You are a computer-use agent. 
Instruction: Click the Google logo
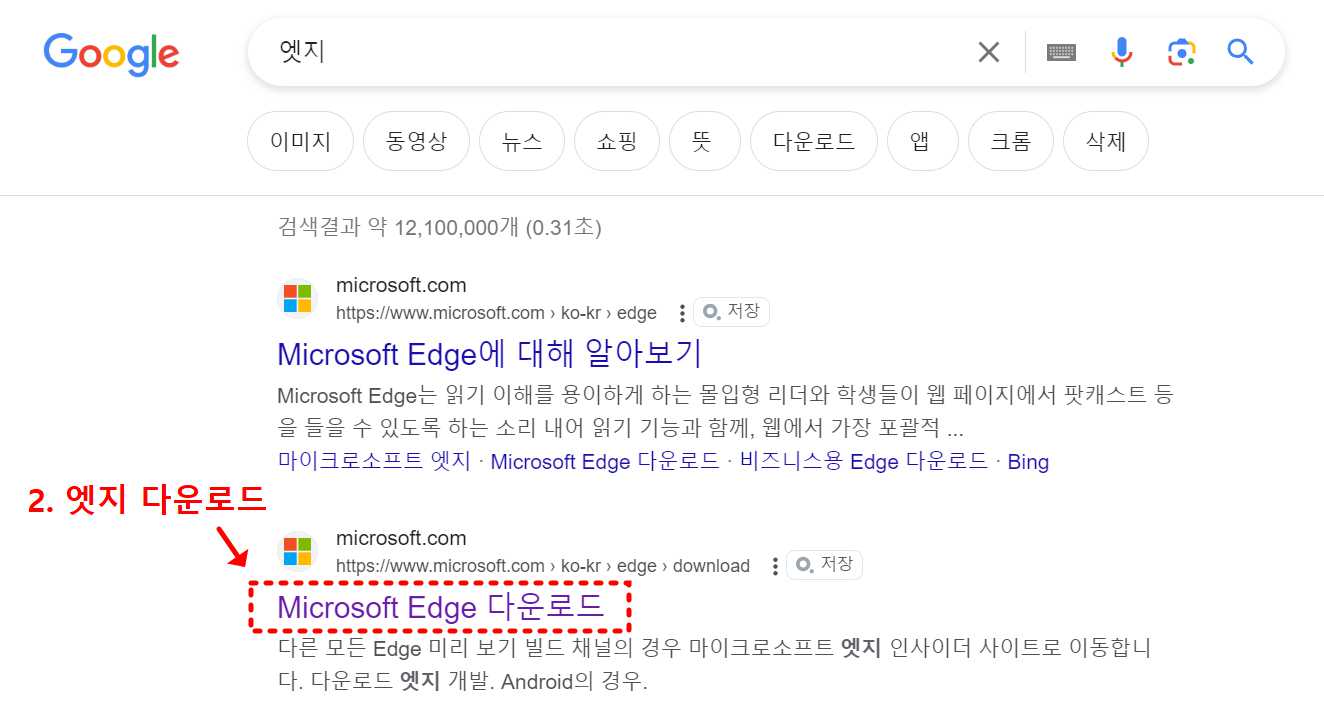coord(111,53)
